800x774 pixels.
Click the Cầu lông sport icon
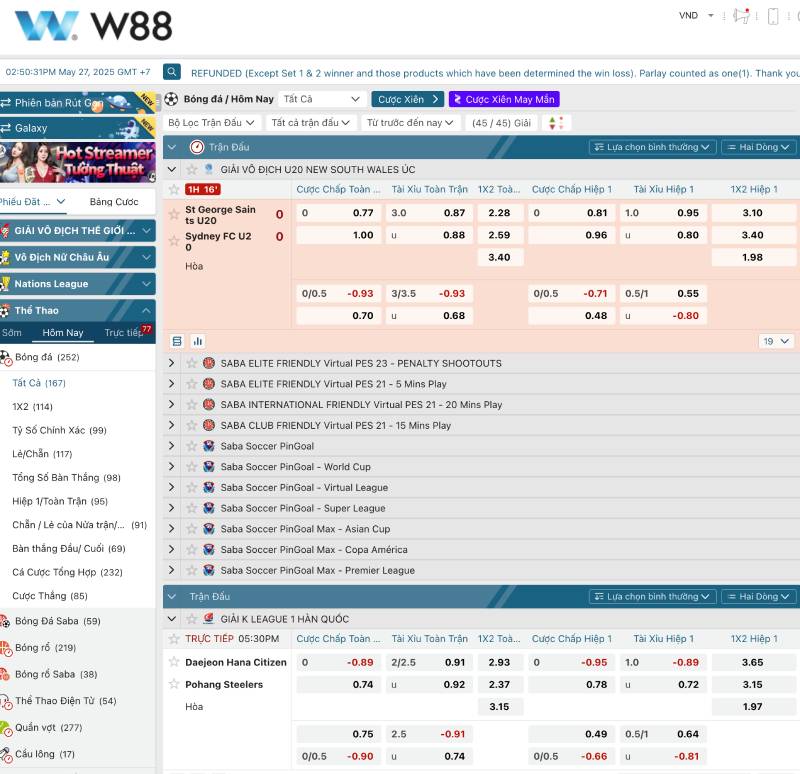(x=5, y=754)
